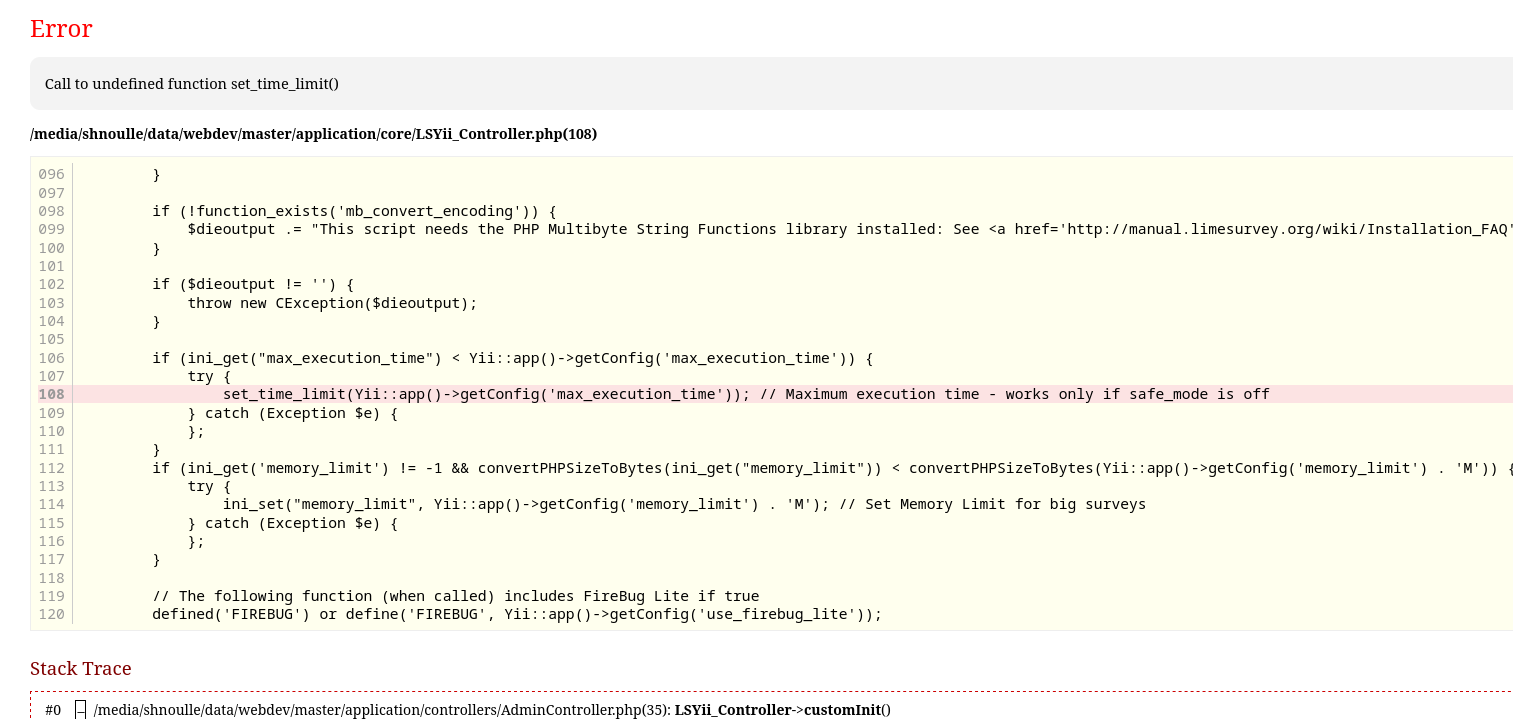1513x719 pixels.
Task: Click the Stack Trace heading
Action: (81, 668)
